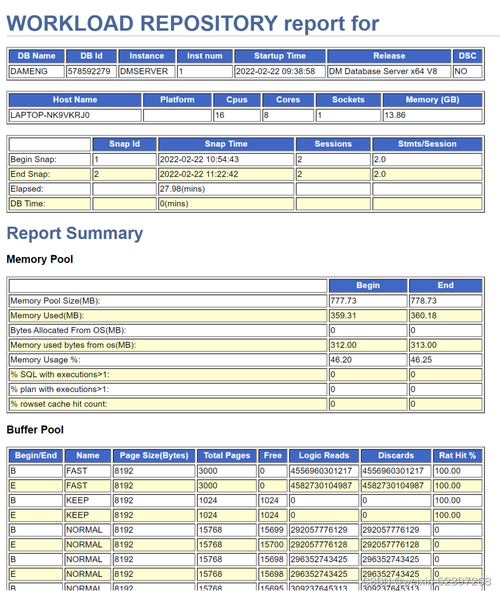Select the LAPTOP-NK9VKRJ0 host name cell
500x591 pixels.
[x=75, y=115]
